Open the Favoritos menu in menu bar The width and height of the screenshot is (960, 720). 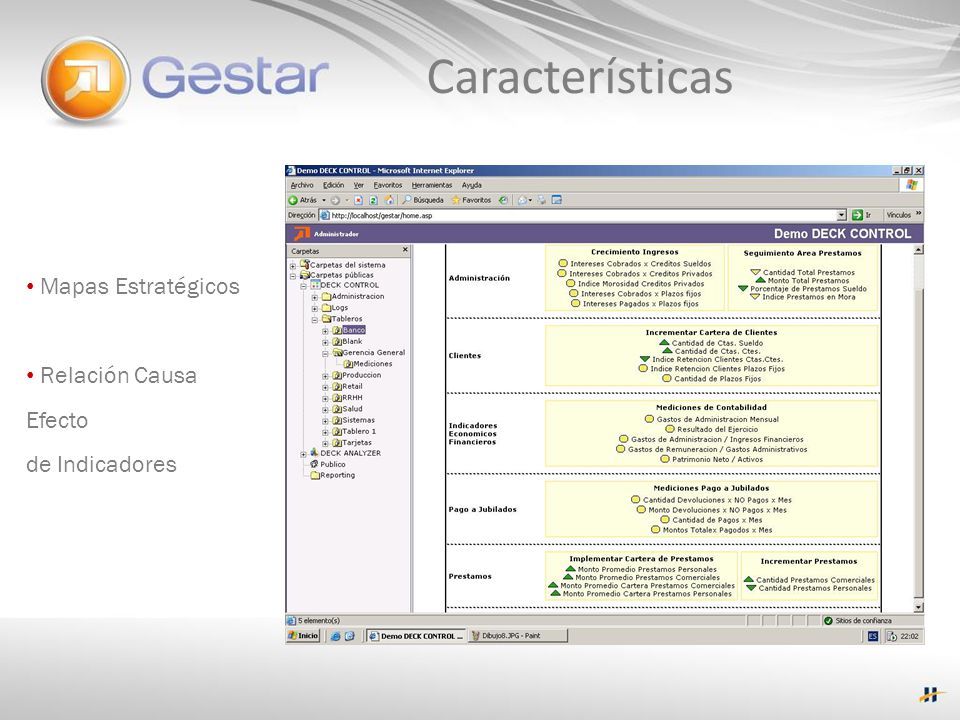point(388,185)
